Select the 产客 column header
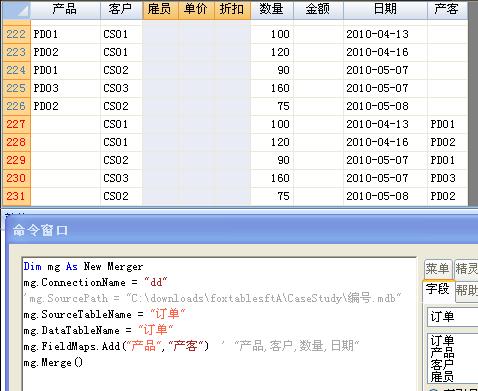The height and width of the screenshot is (391, 478). coord(447,9)
